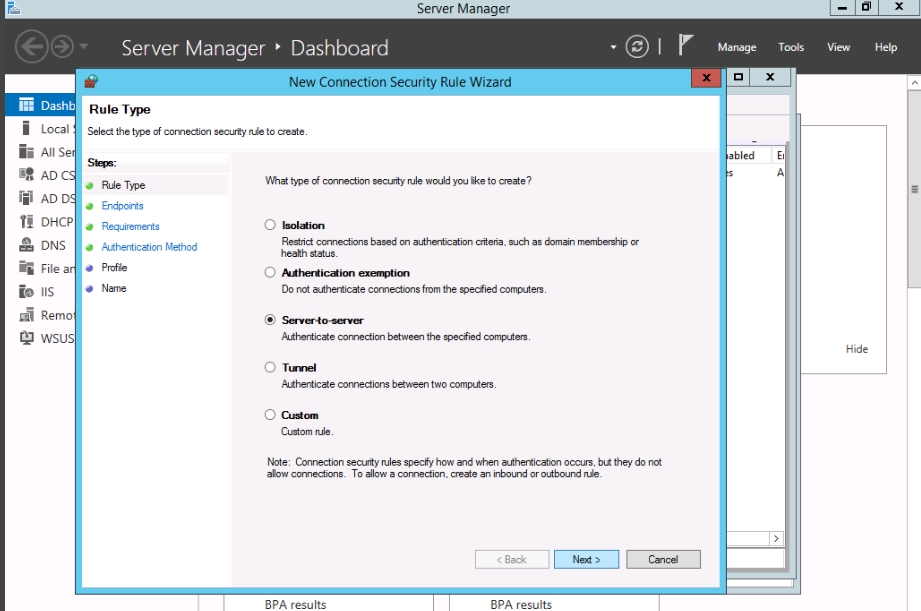Jump to Authentication Method step
921x611 pixels.
coord(149,247)
